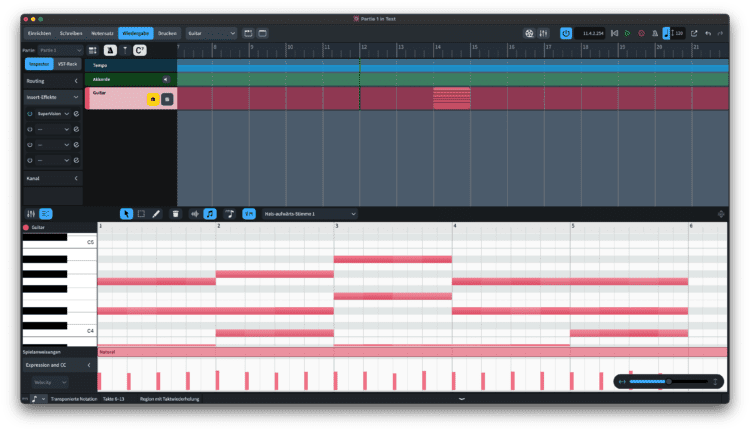Image resolution: width=750 pixels, height=431 pixels.
Task: Toggle the speaker audition notes icon
Action: tap(195, 214)
